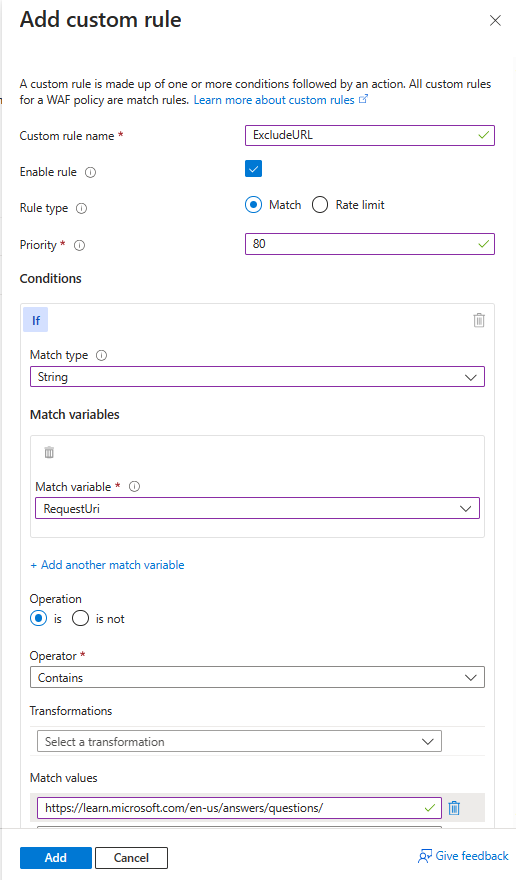Image resolution: width=516 pixels, height=880 pixels.
Task: Expand the RequestUri match variable dropdown
Action: pyautogui.click(x=257, y=508)
